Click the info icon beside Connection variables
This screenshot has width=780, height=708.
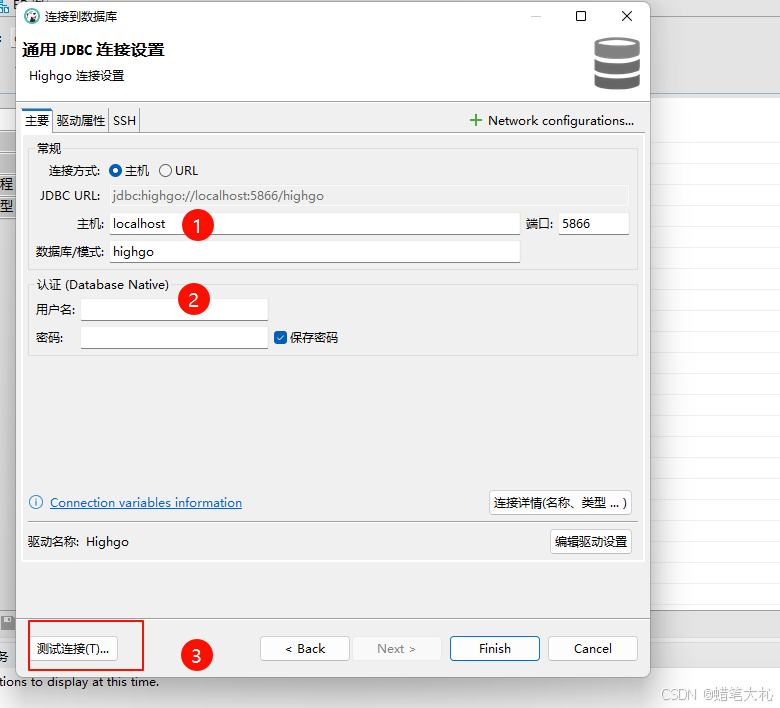36,503
